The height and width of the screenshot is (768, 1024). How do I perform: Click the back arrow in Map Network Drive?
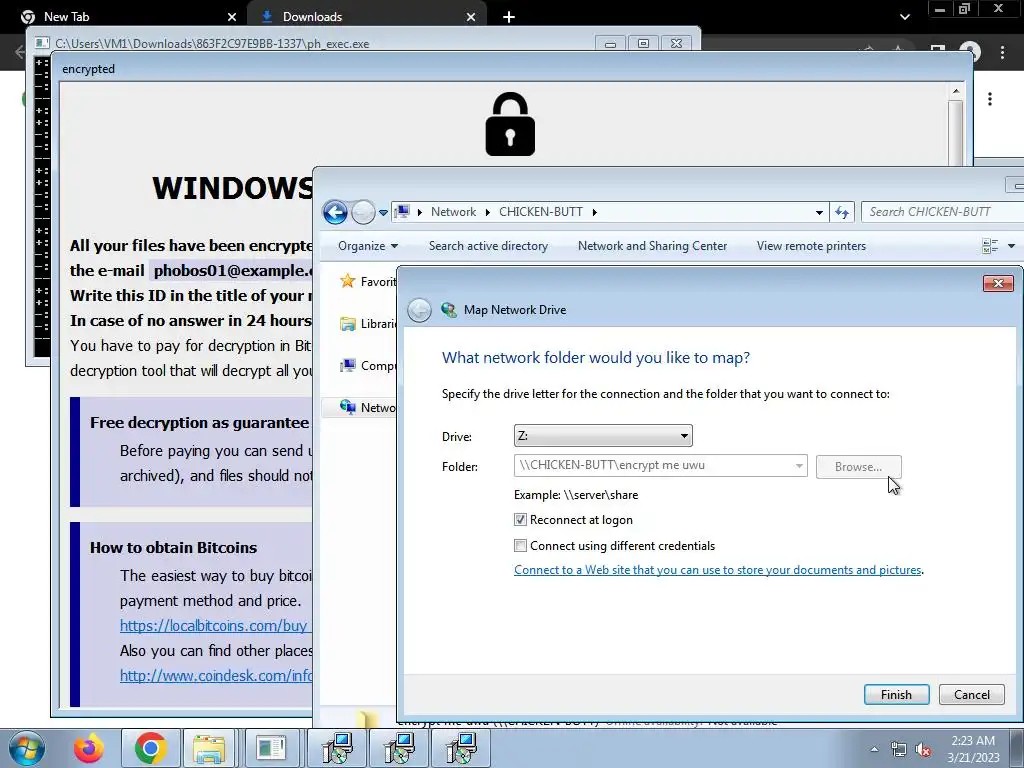click(419, 310)
